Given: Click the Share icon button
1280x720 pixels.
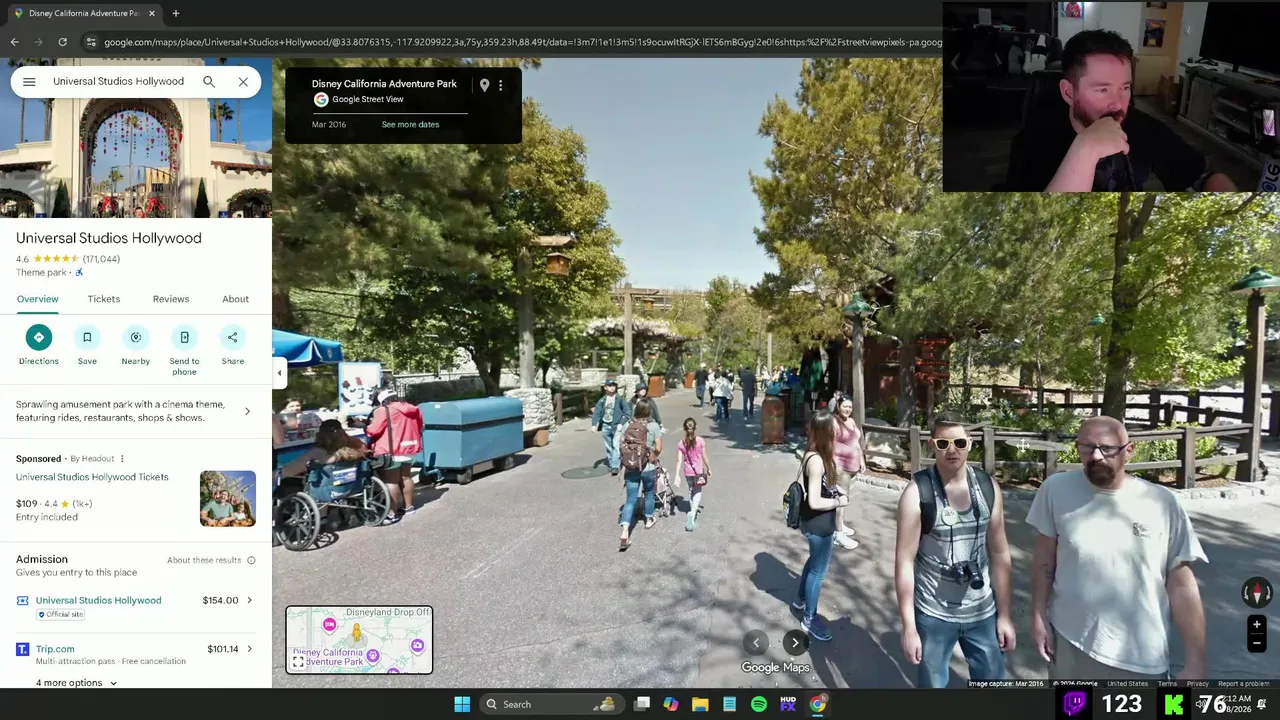Looking at the screenshot, I should click(x=233, y=337).
